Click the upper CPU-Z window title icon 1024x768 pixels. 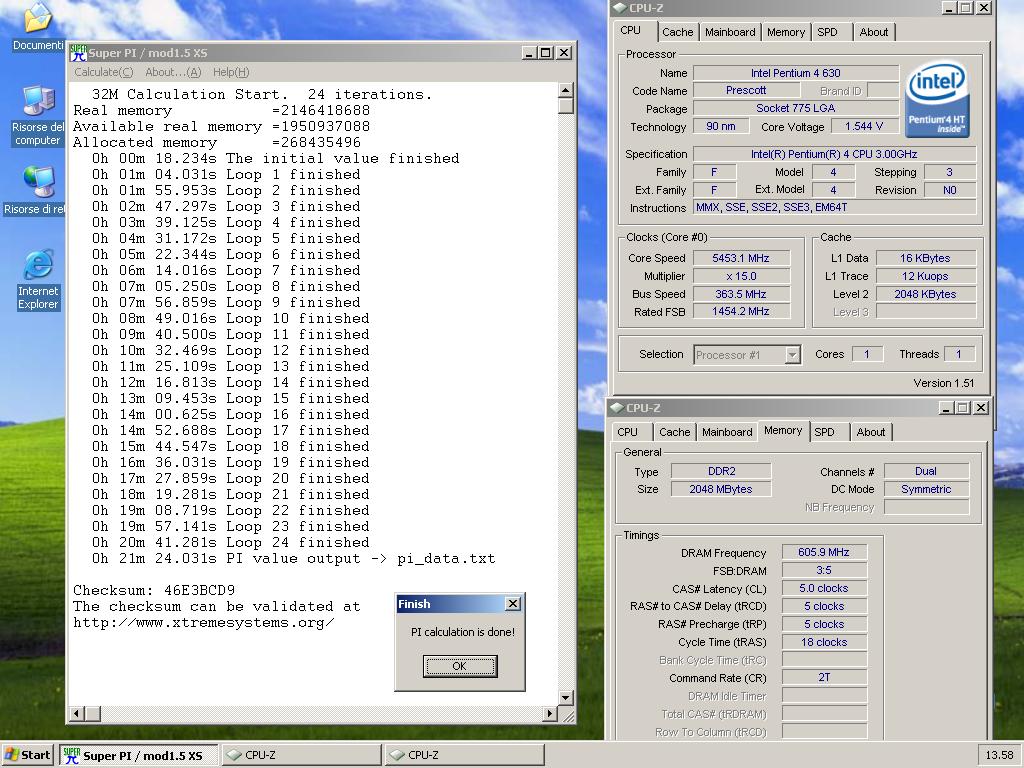pos(620,8)
